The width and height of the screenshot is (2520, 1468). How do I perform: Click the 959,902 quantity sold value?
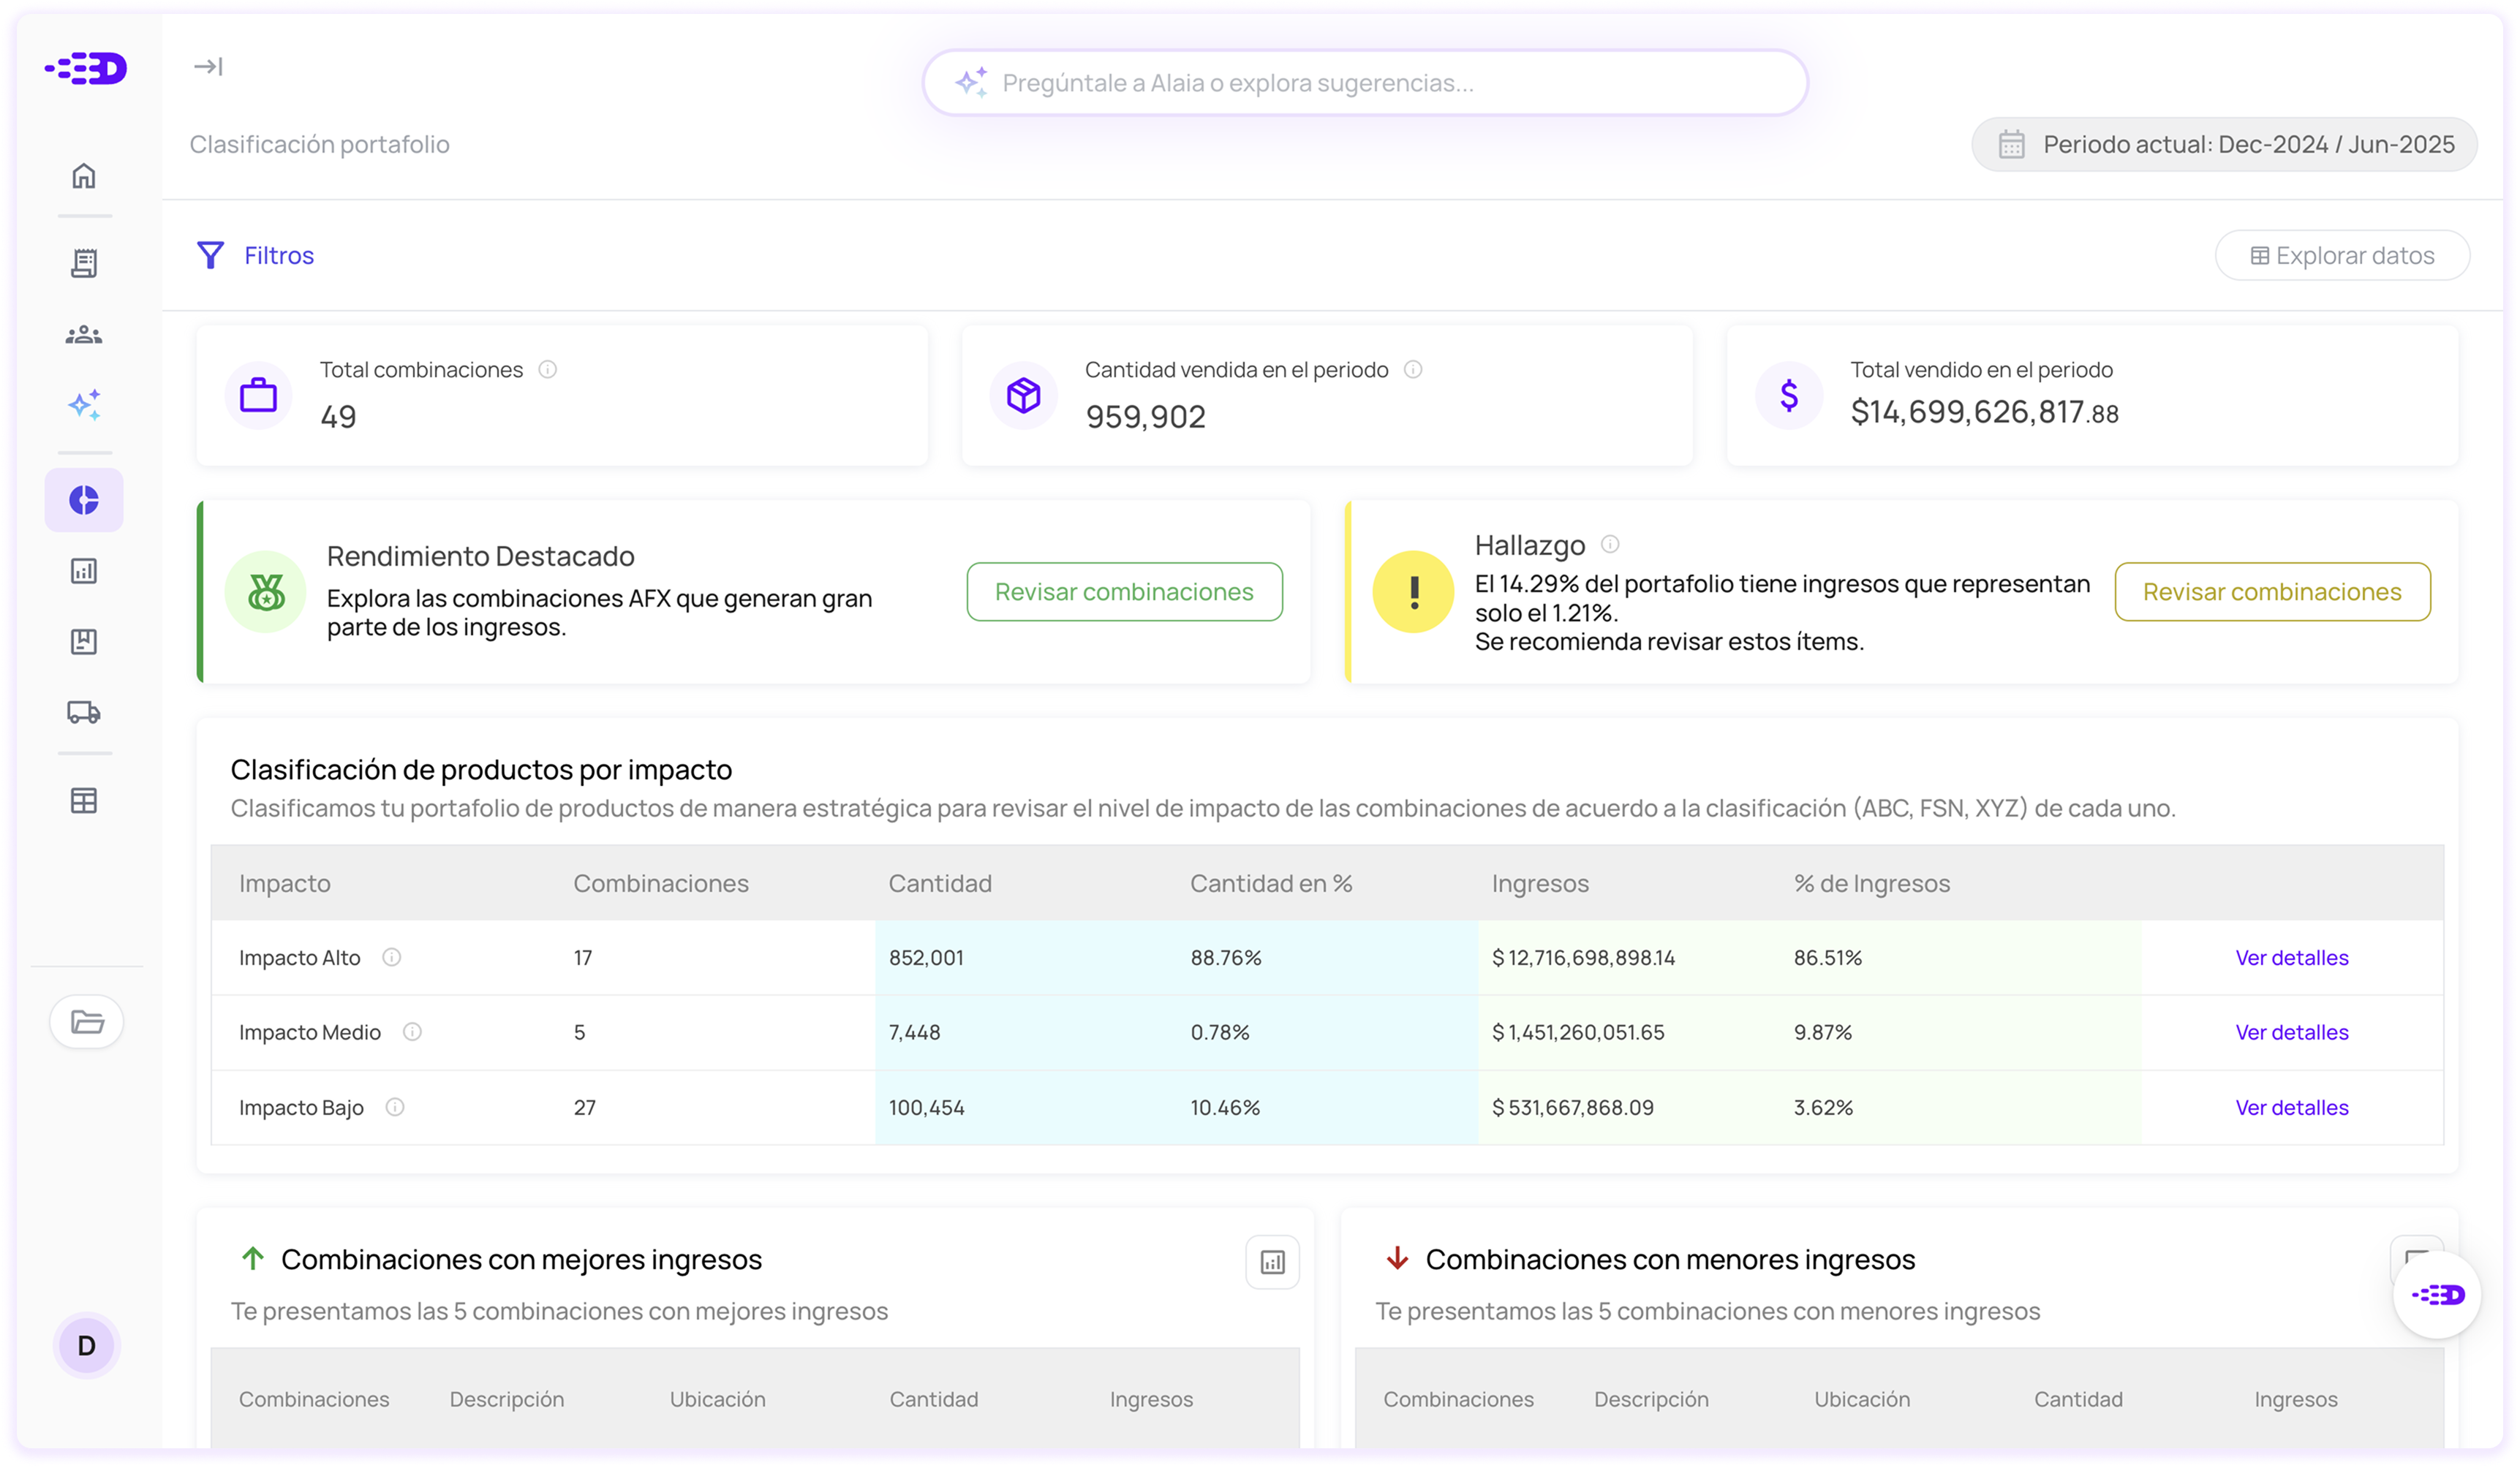1146,417
